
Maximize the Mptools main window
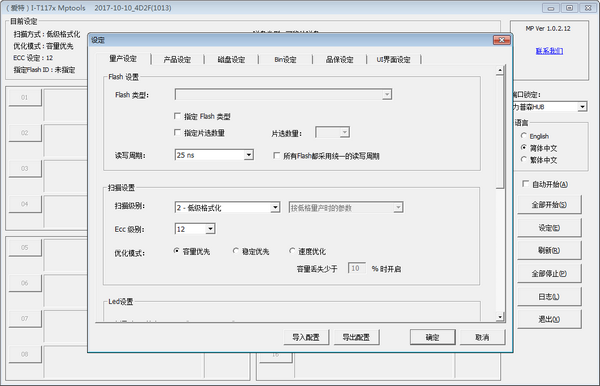click(569, 8)
